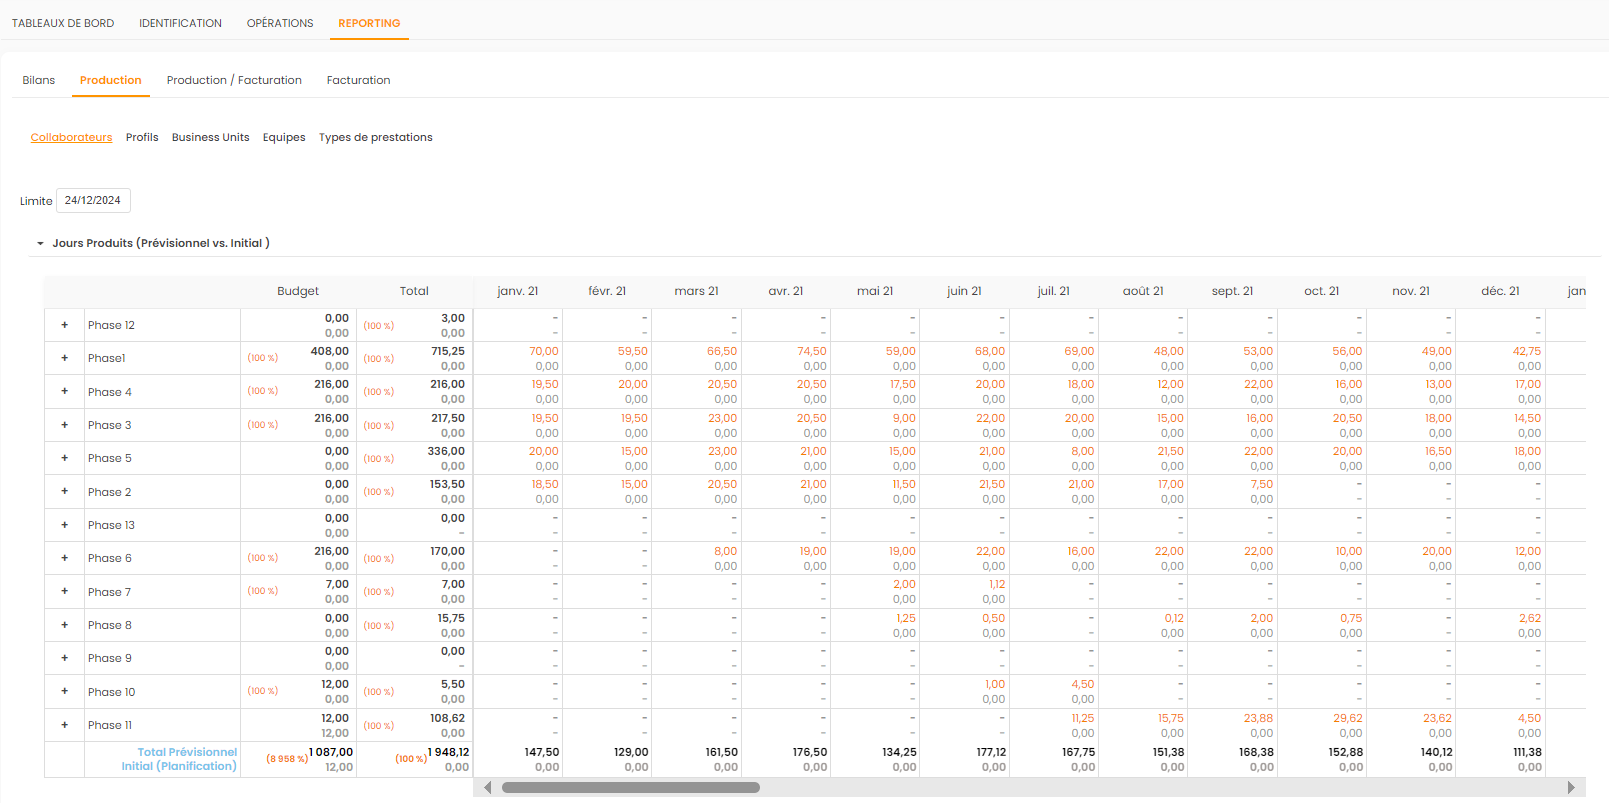
Task: Click plus icon next to Phase 5
Action: point(65,458)
